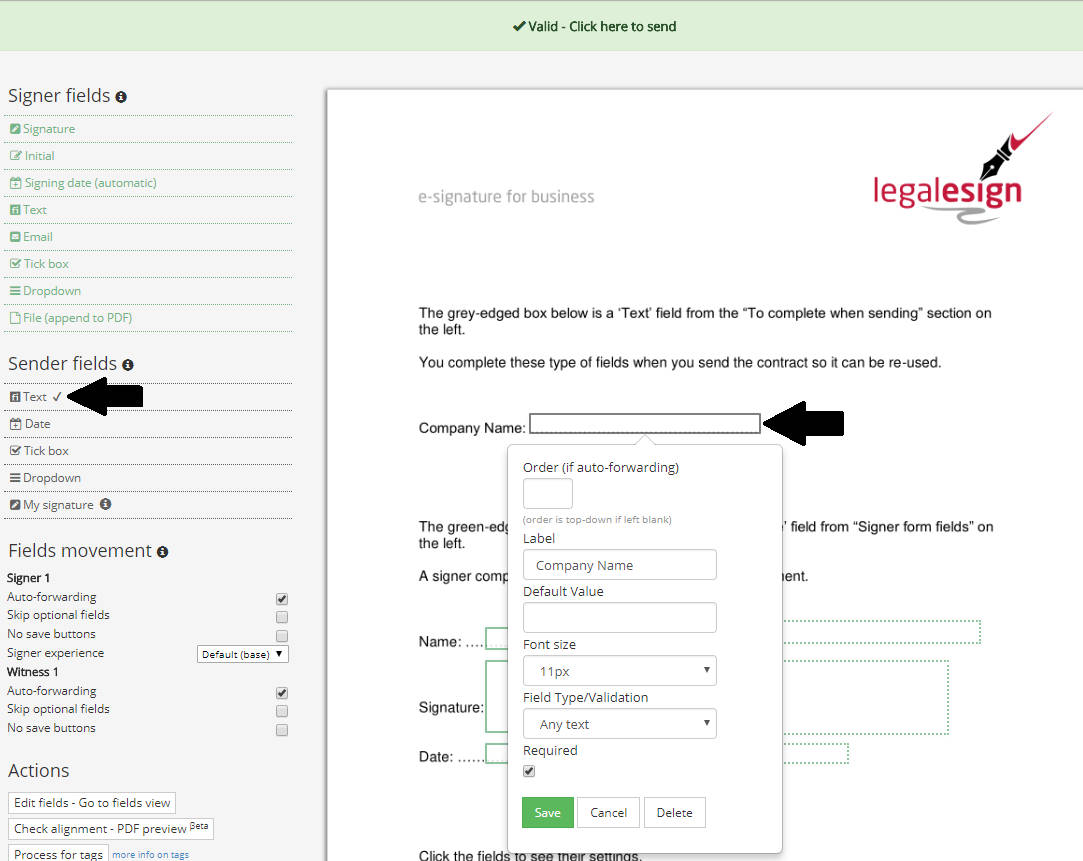
Task: Open the Font size dropdown
Action: (619, 670)
